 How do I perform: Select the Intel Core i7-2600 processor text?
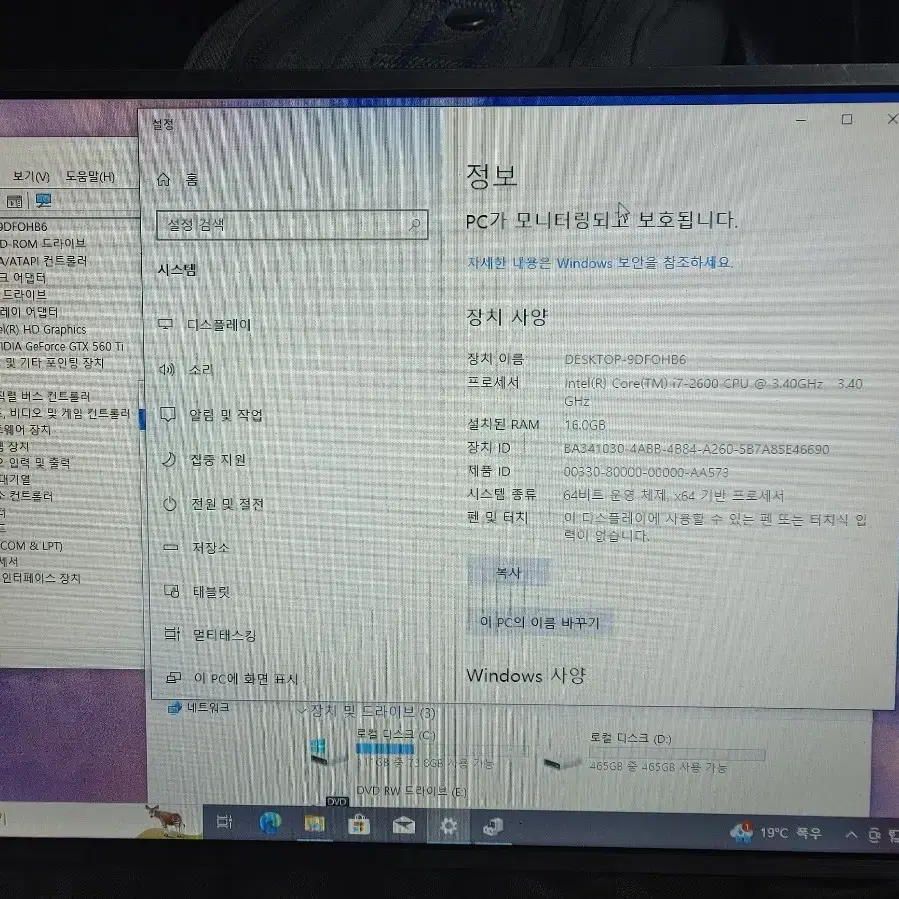[713, 392]
